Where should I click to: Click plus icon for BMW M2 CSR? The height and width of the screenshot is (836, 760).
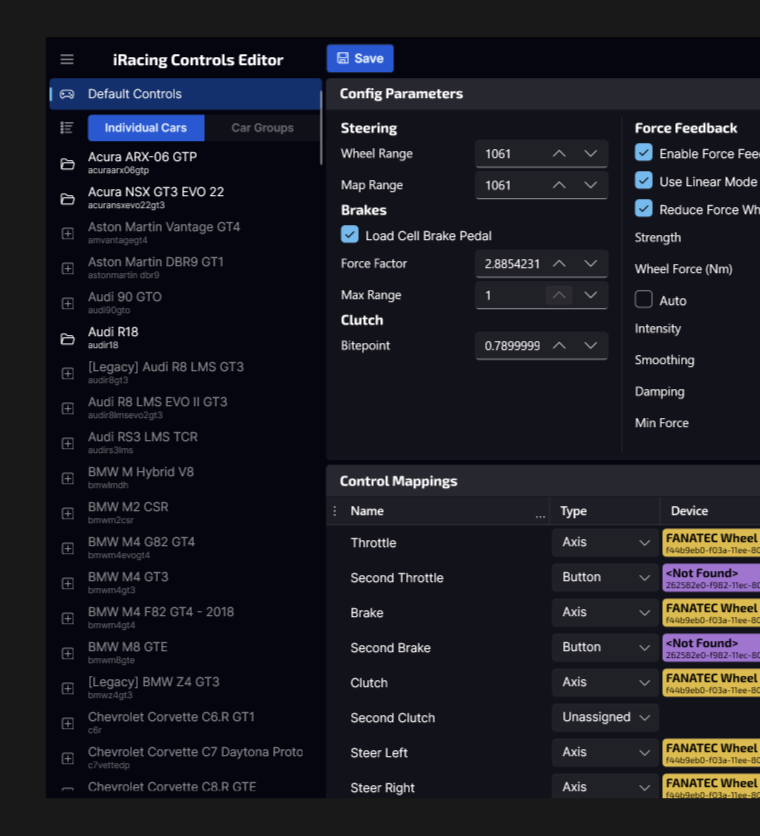click(67, 513)
